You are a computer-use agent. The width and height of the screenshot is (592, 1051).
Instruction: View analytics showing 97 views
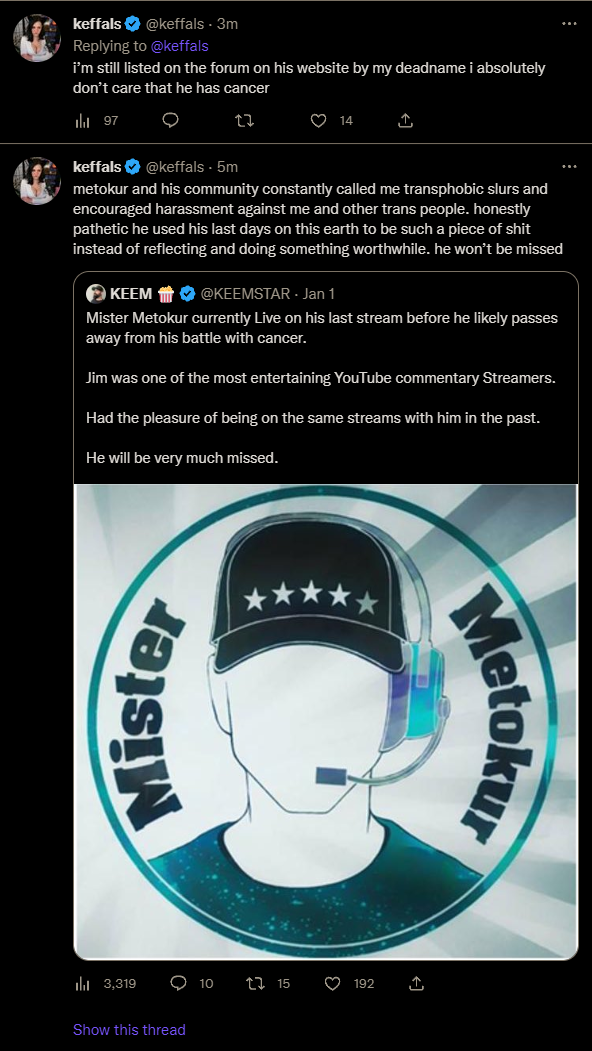click(96, 121)
